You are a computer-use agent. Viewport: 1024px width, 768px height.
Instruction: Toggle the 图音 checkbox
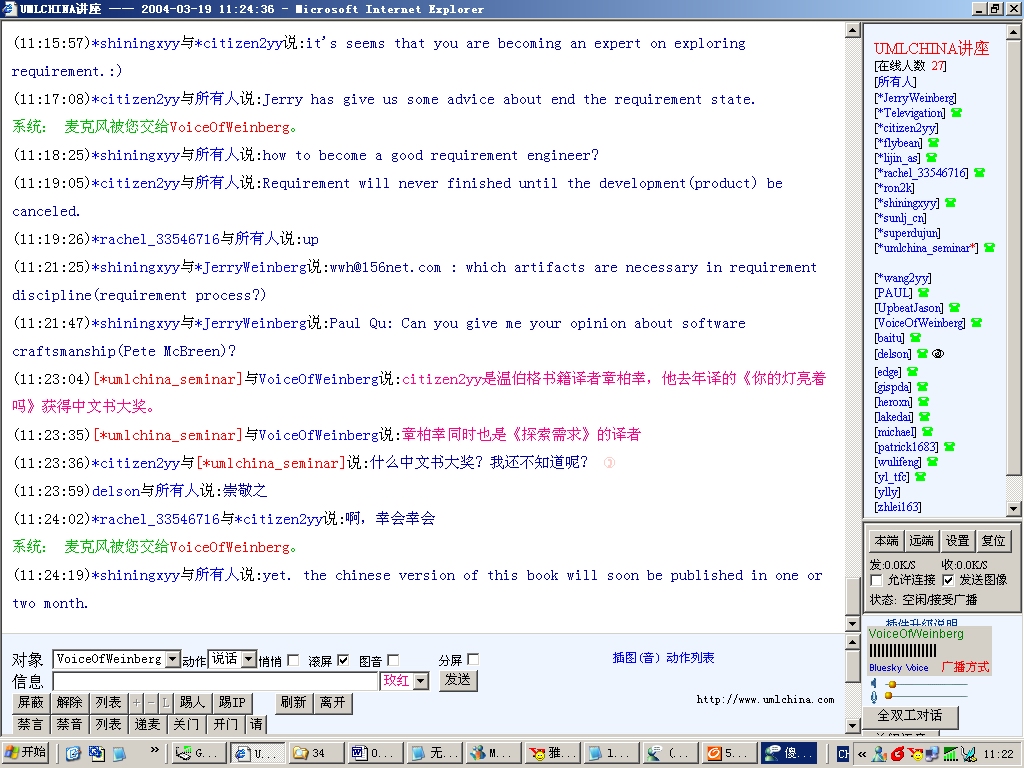tap(392, 661)
